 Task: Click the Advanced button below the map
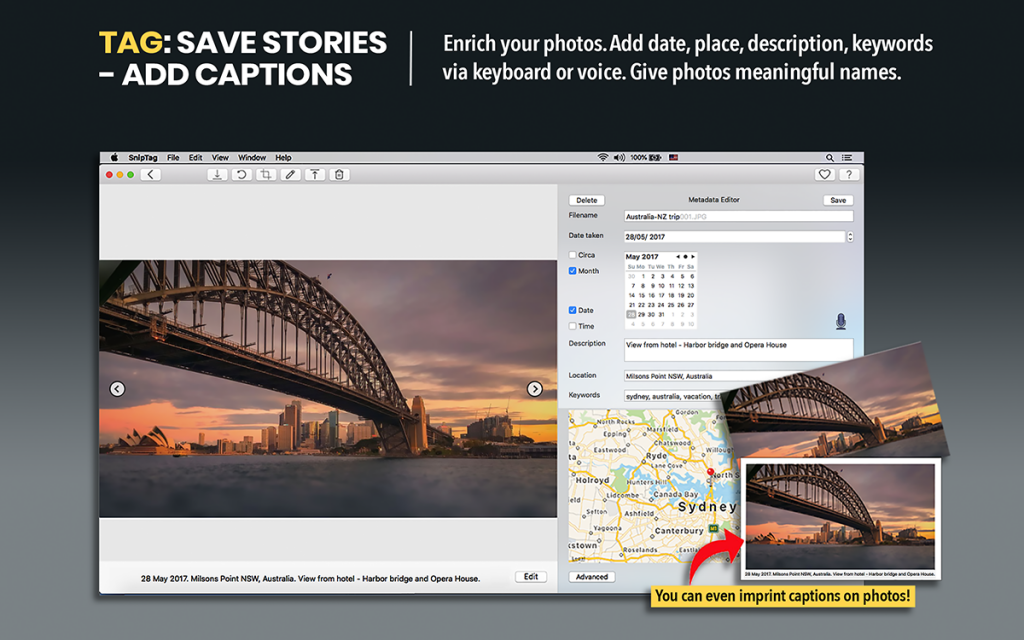pos(591,577)
